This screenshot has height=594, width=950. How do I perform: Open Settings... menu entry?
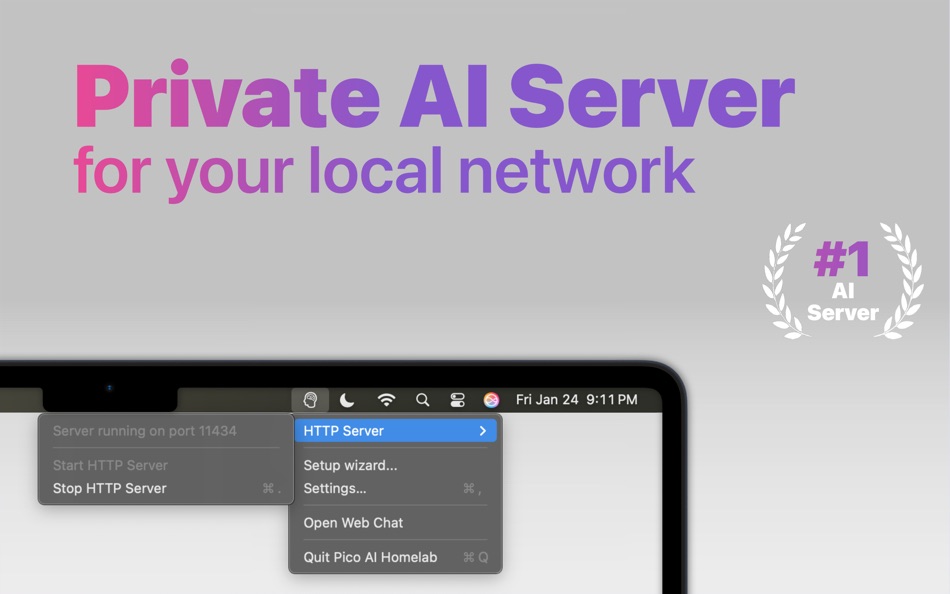396,489
